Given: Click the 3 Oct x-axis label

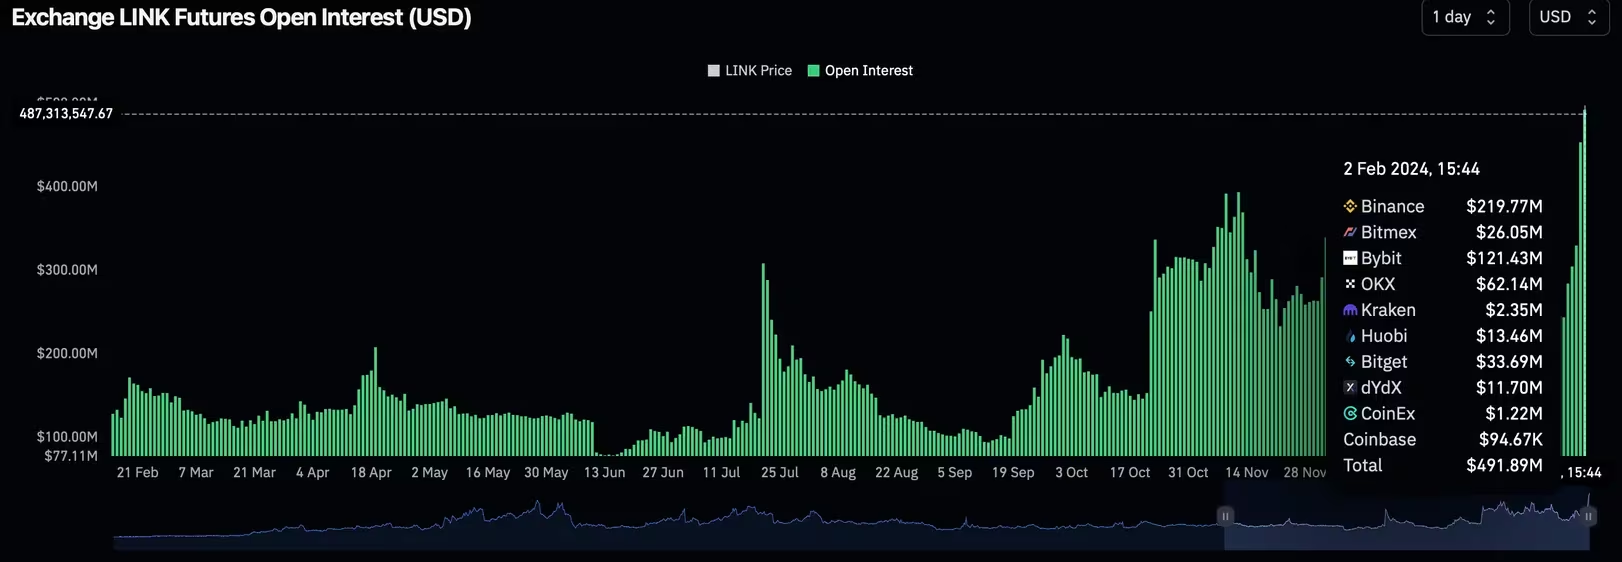Looking at the screenshot, I should coord(1071,473).
